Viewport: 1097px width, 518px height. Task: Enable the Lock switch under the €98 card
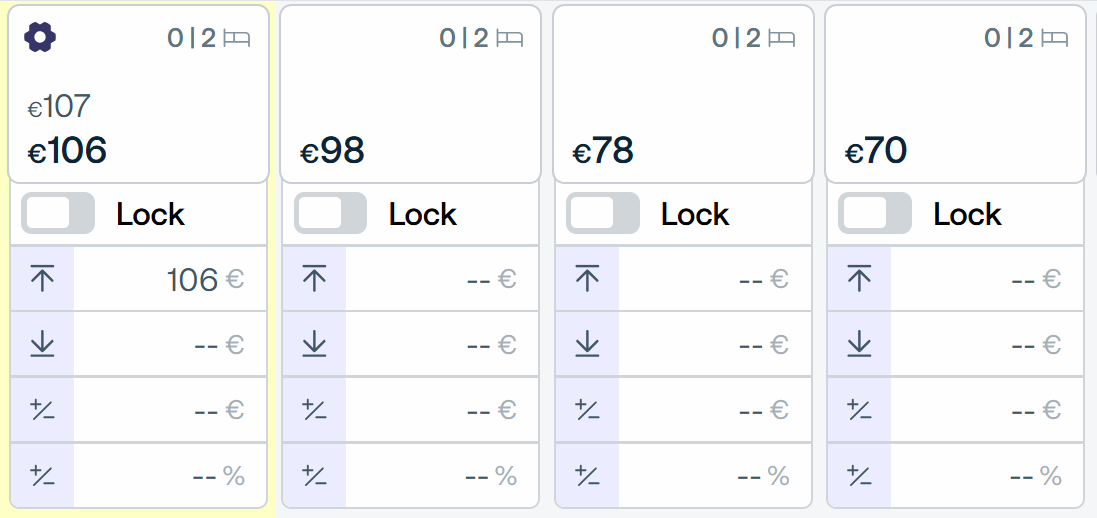pyautogui.click(x=330, y=214)
